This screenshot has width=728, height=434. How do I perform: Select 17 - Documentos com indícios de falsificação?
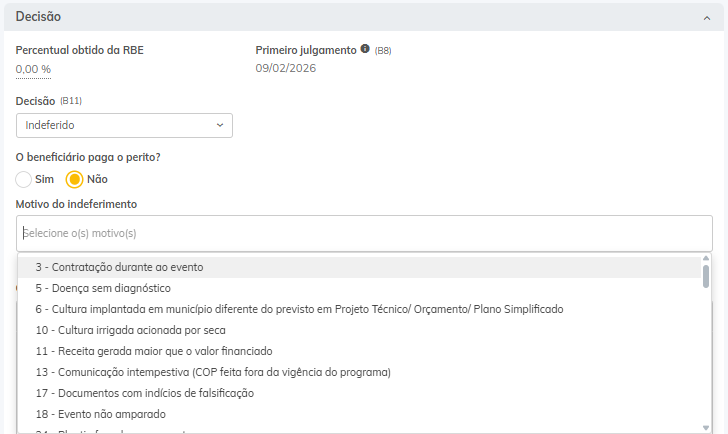144,393
